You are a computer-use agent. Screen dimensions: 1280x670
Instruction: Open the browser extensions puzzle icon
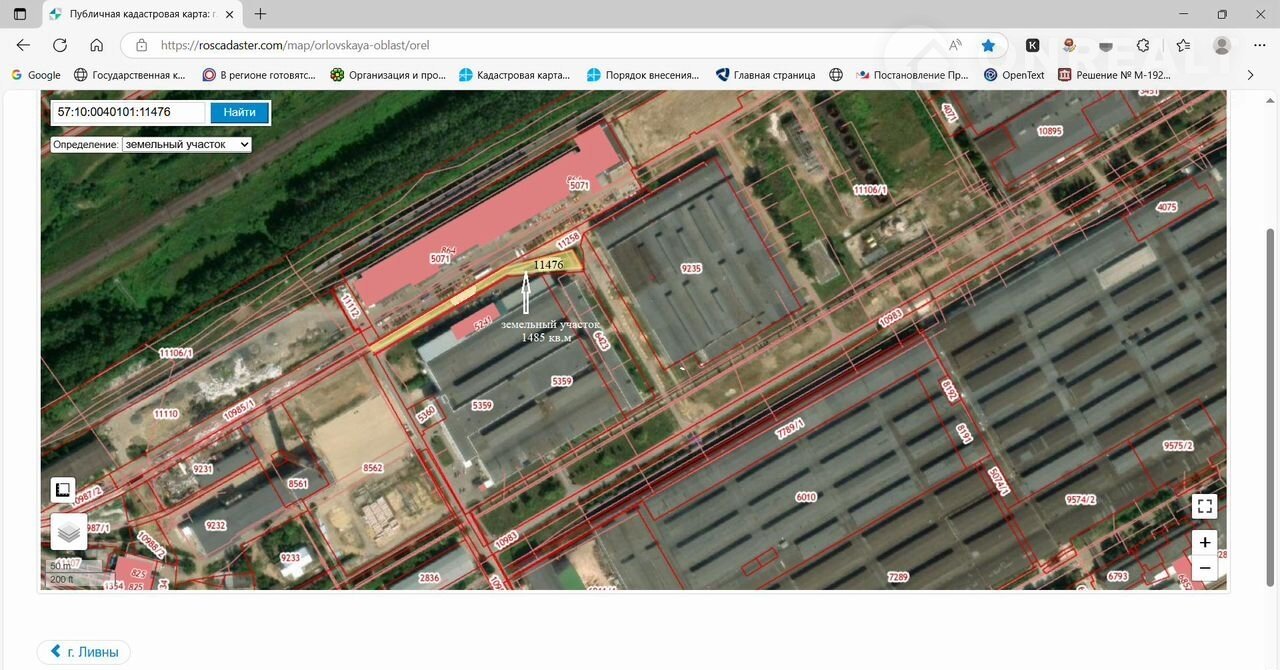[x=1143, y=45]
